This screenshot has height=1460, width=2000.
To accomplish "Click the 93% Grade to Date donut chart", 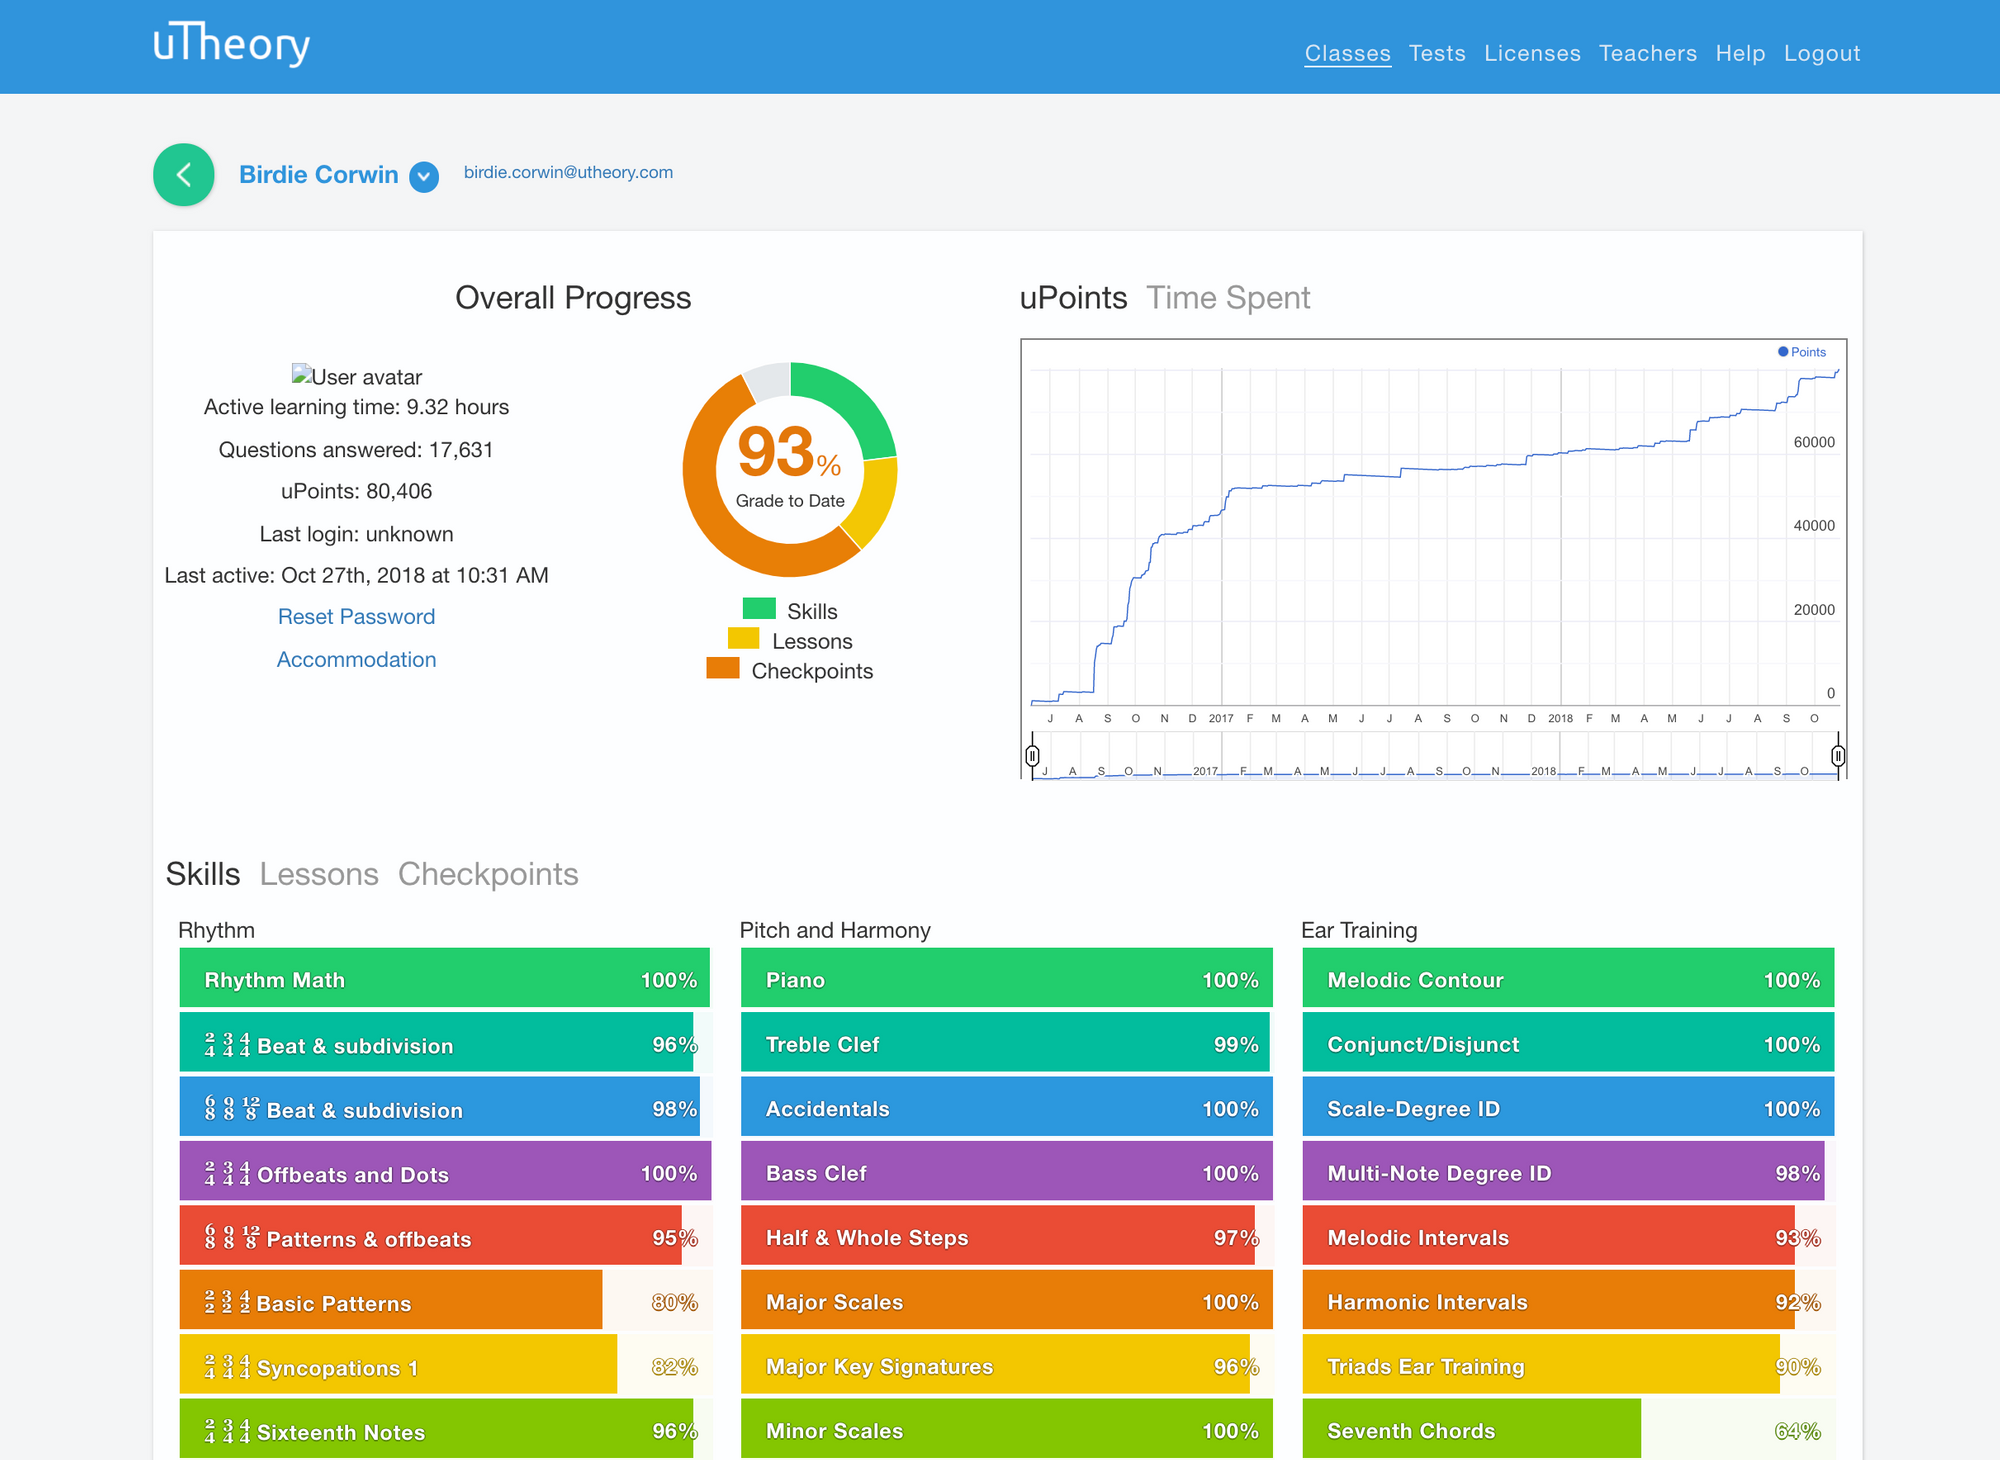I will pyautogui.click(x=790, y=469).
